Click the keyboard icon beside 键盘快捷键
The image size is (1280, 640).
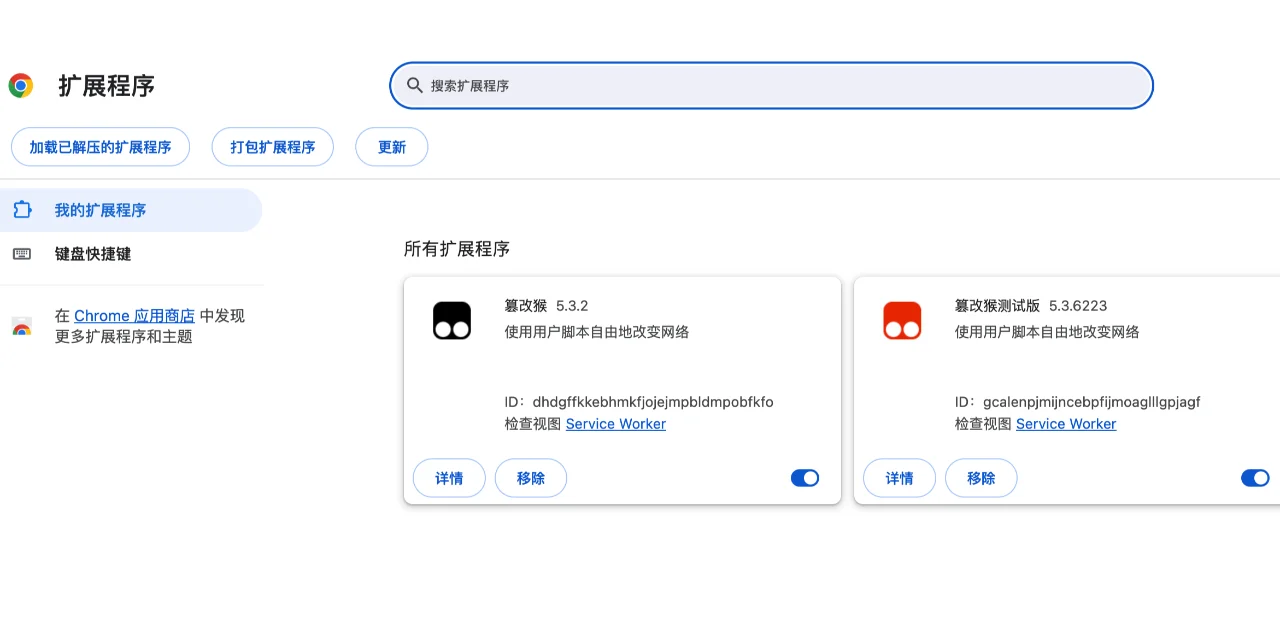point(22,254)
